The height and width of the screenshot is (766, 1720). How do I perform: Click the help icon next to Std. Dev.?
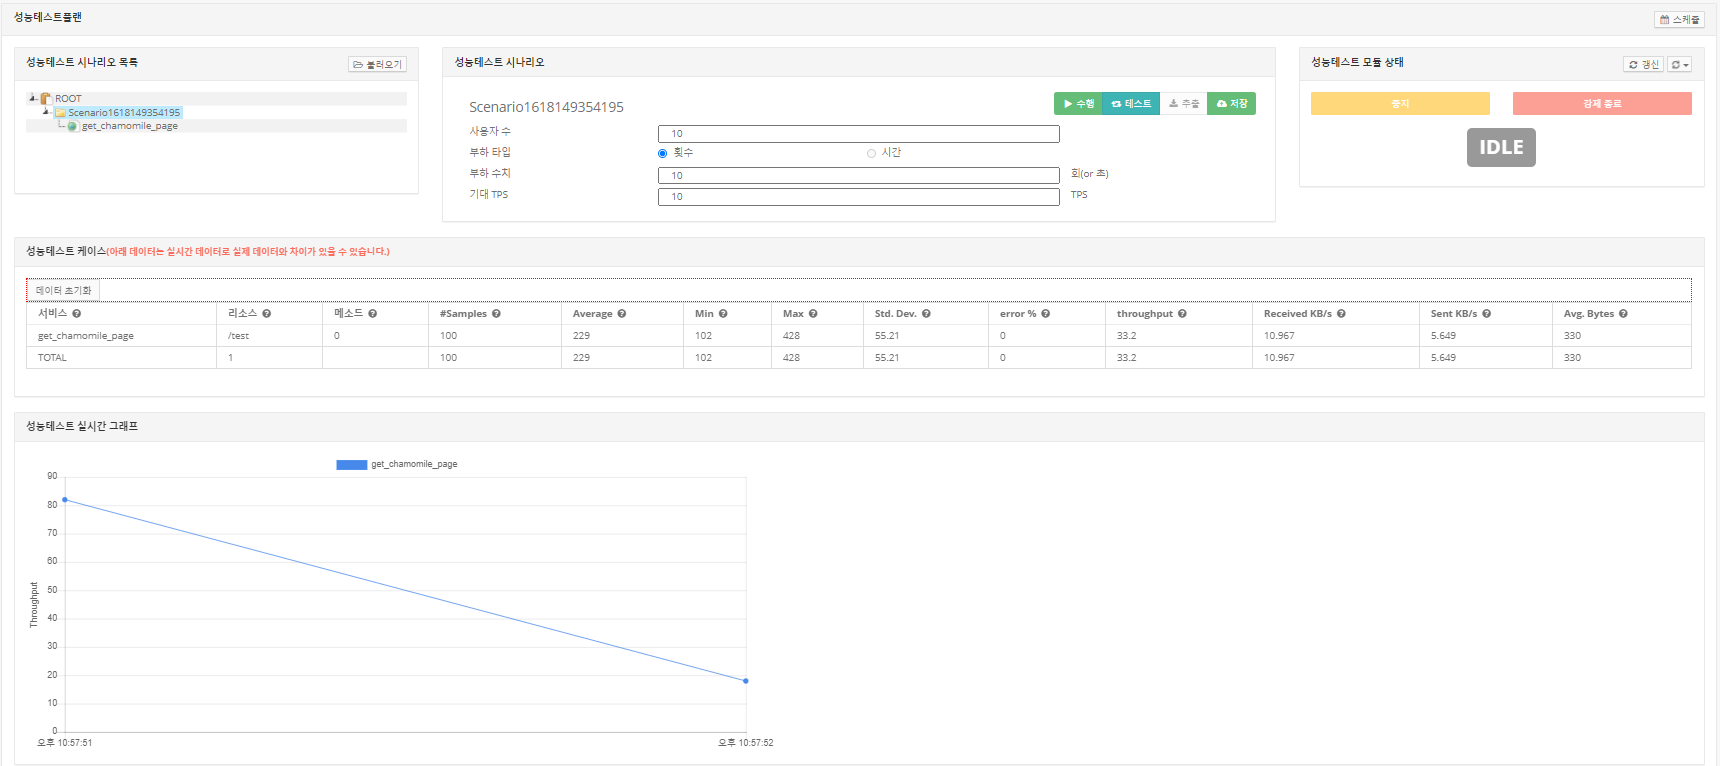[926, 314]
